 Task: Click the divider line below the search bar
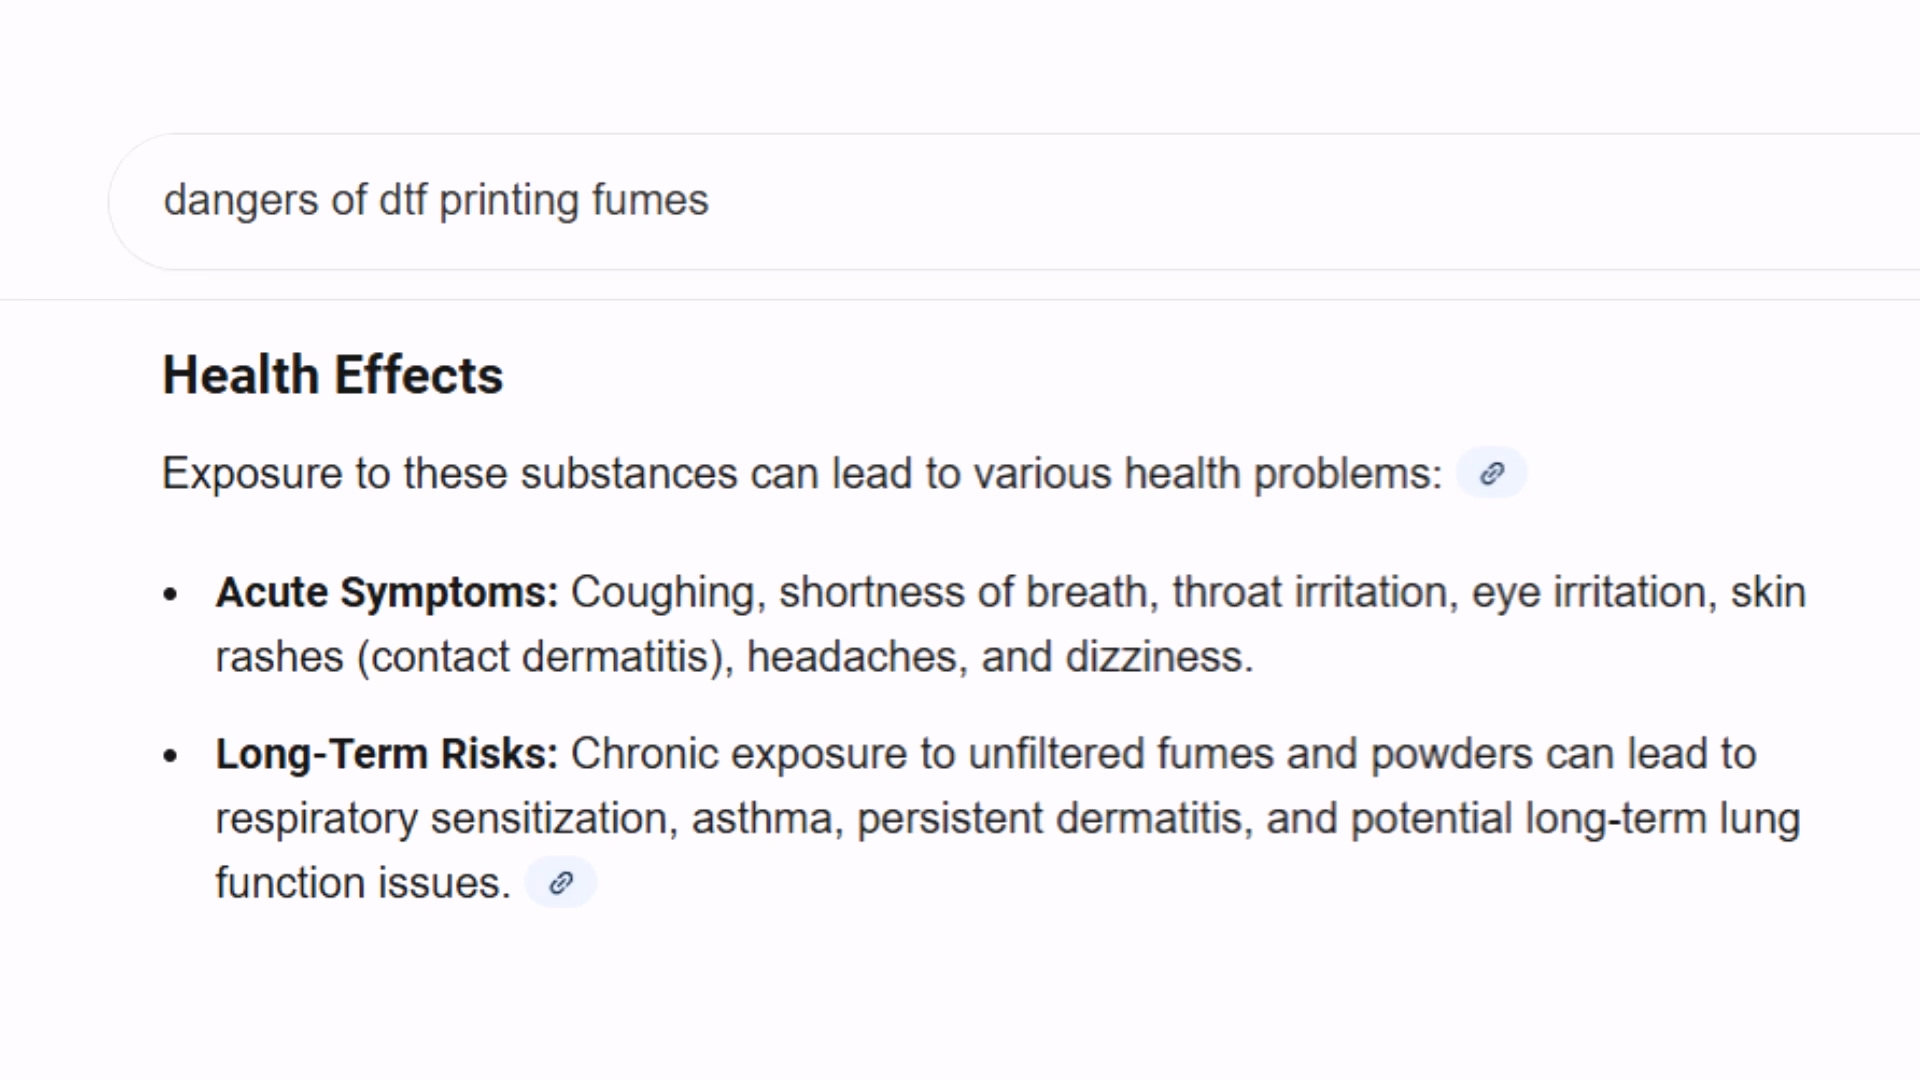click(960, 297)
